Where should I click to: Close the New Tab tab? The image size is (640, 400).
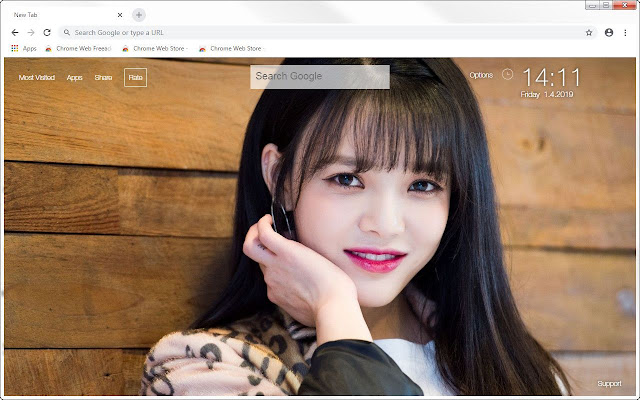click(x=120, y=15)
